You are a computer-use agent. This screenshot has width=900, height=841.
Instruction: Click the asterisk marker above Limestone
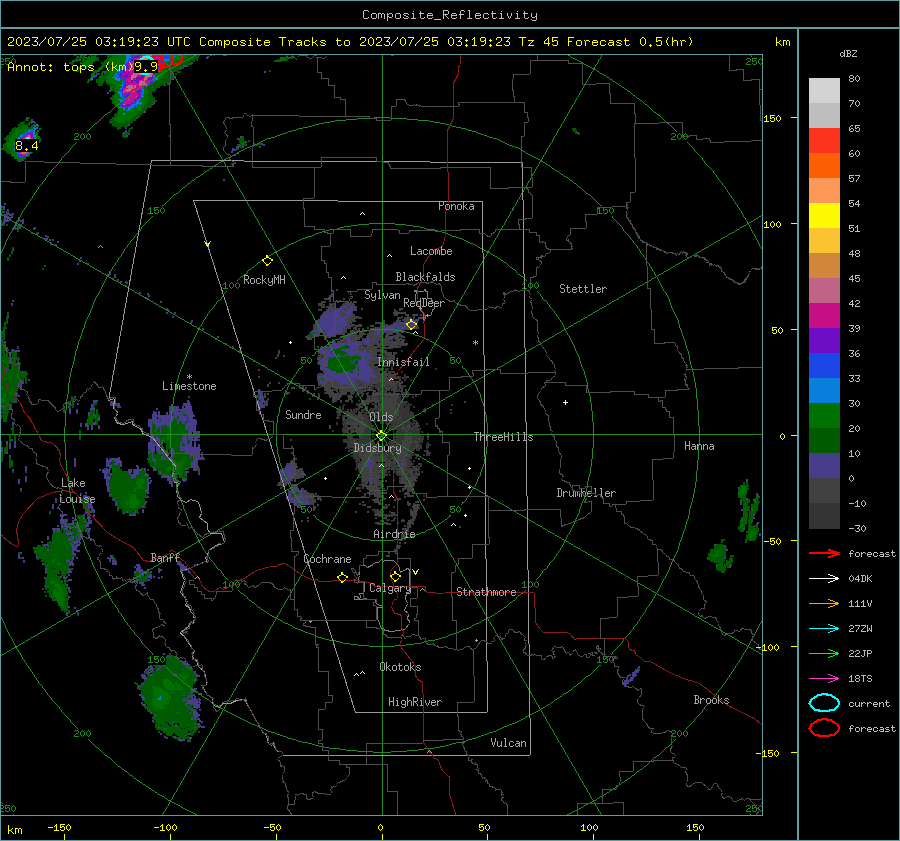[x=189, y=377]
